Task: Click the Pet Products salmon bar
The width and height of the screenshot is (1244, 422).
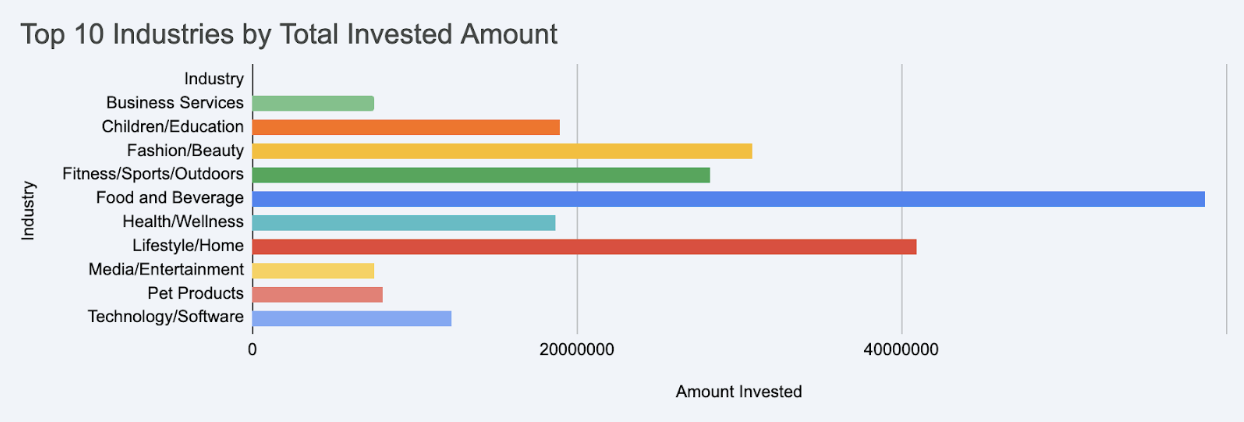Action: pyautogui.click(x=317, y=294)
